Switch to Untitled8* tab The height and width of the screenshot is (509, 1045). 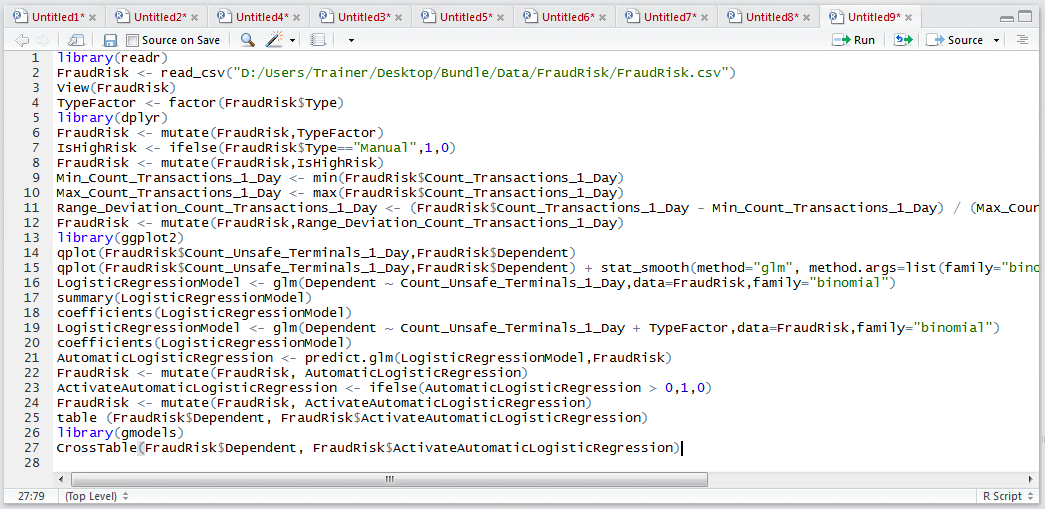pos(766,17)
